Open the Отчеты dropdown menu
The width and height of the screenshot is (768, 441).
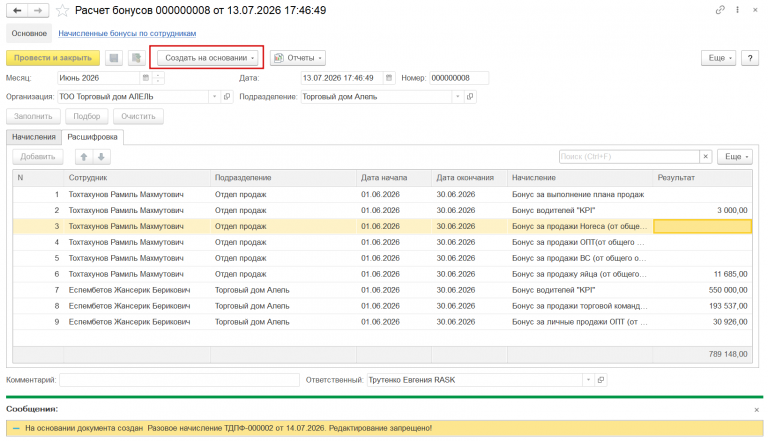(x=298, y=58)
